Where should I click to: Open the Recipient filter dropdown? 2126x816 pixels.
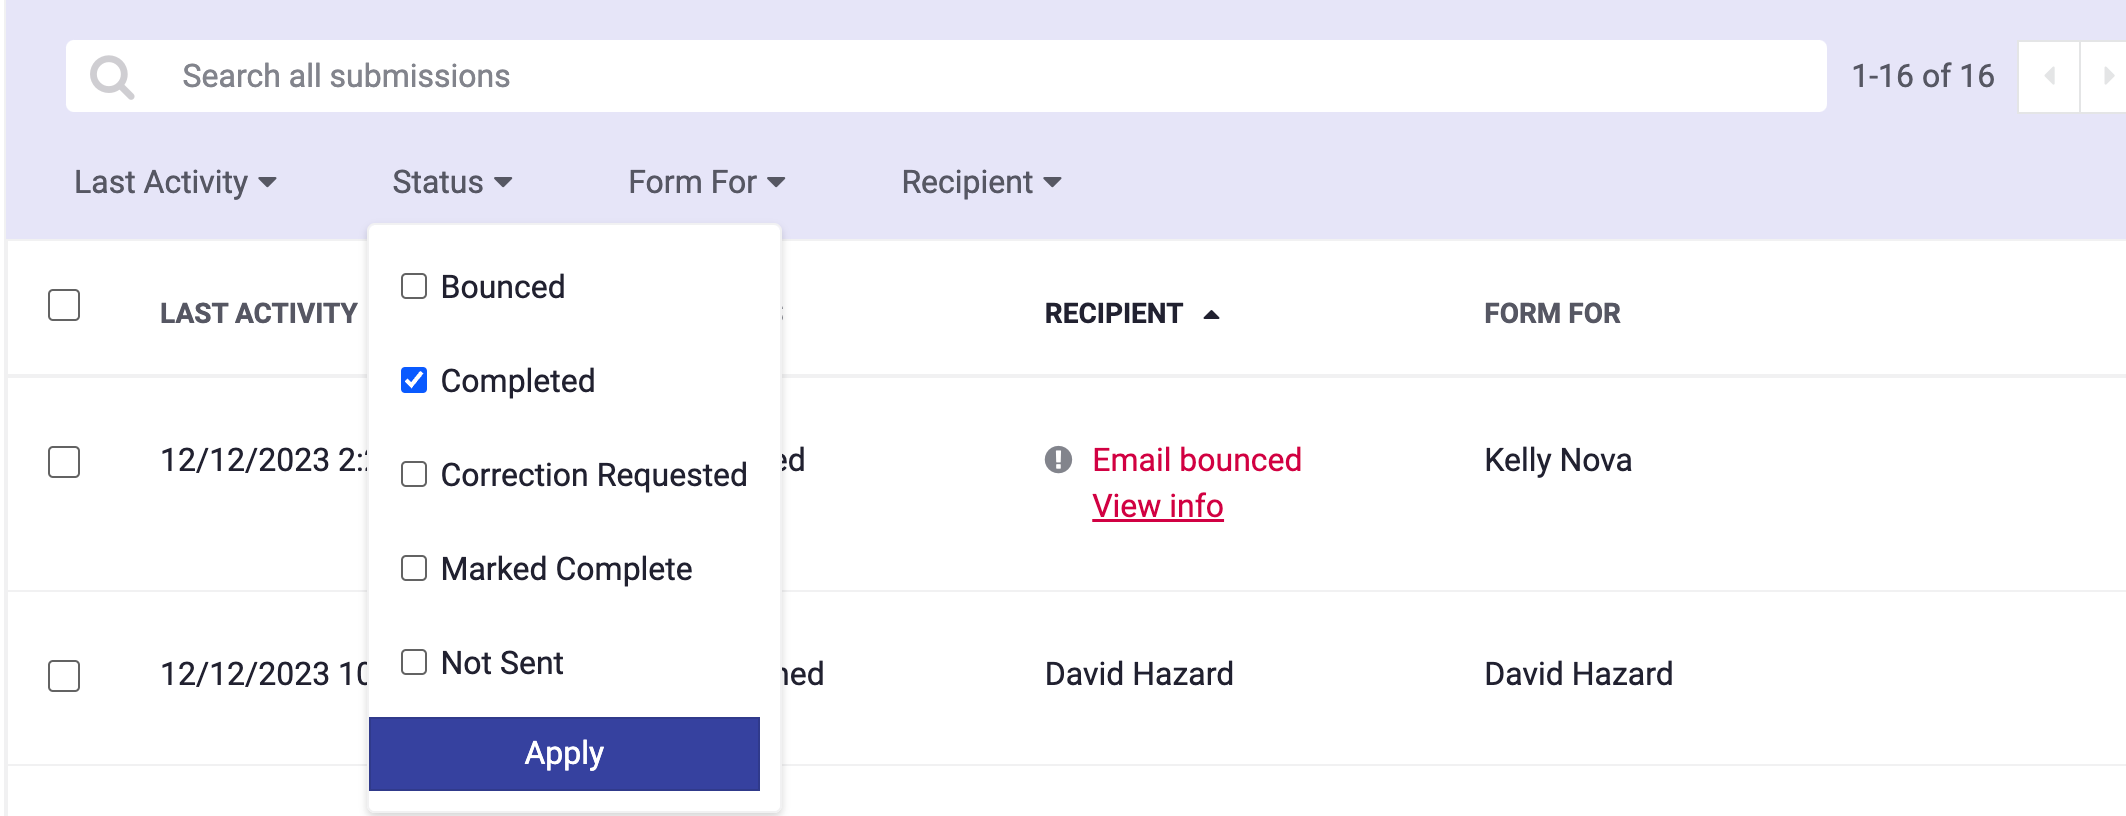pyautogui.click(x=980, y=182)
